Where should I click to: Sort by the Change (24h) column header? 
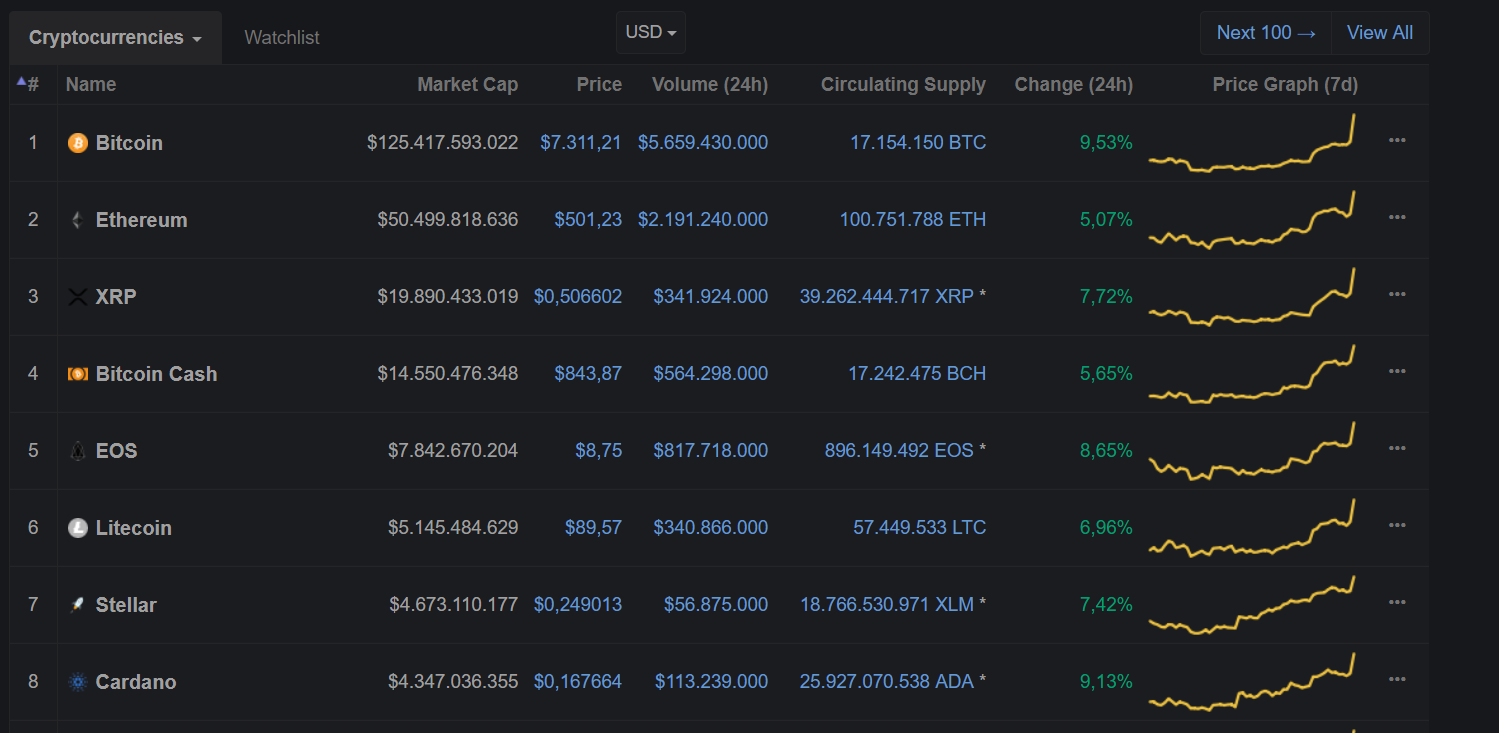(x=1074, y=85)
